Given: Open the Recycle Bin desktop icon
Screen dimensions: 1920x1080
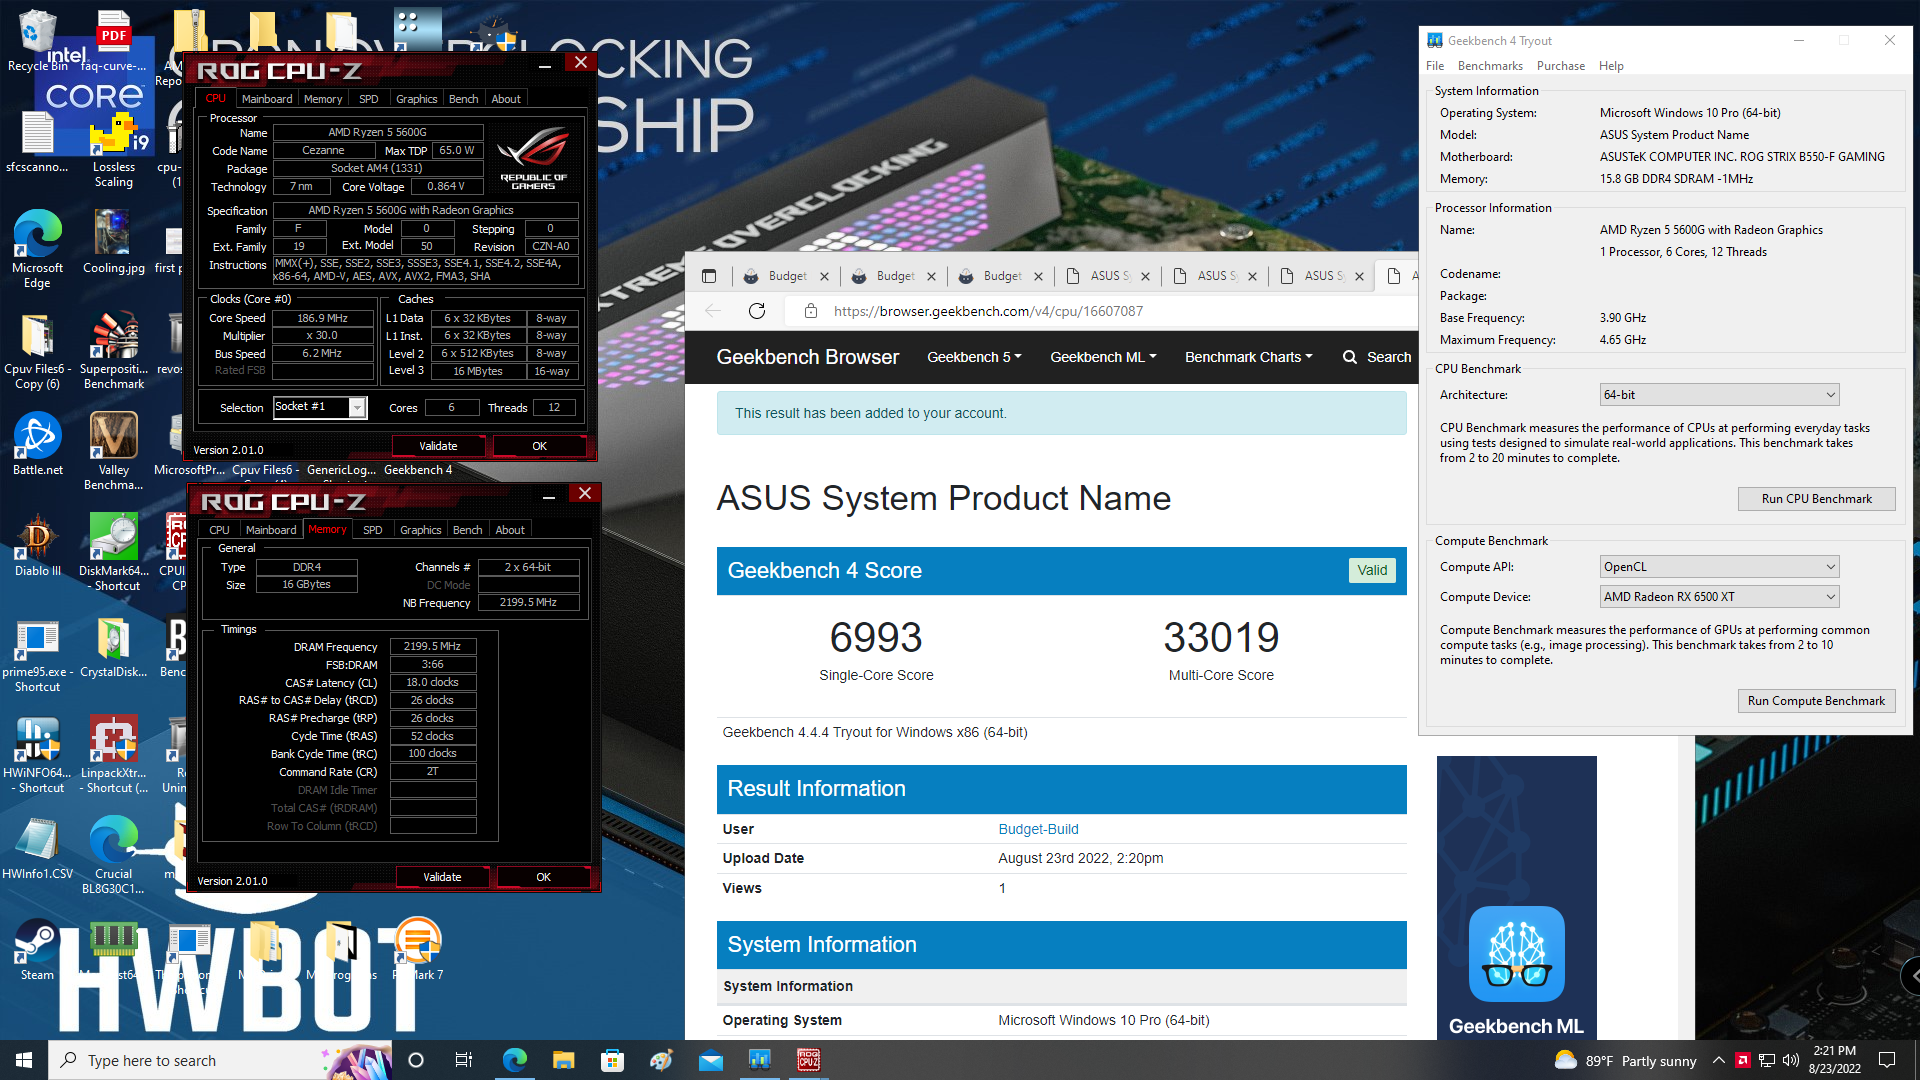Looking at the screenshot, I should click(37, 40).
